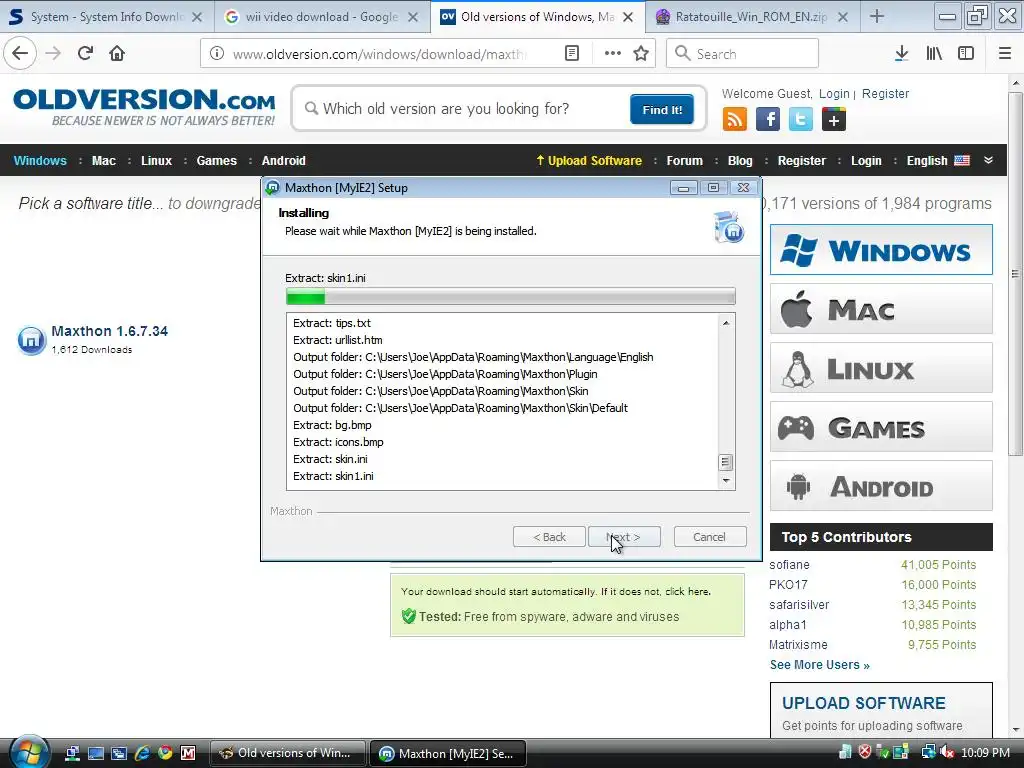Open the Firefox library icon
Screen dimensions: 1024x768
(934, 54)
